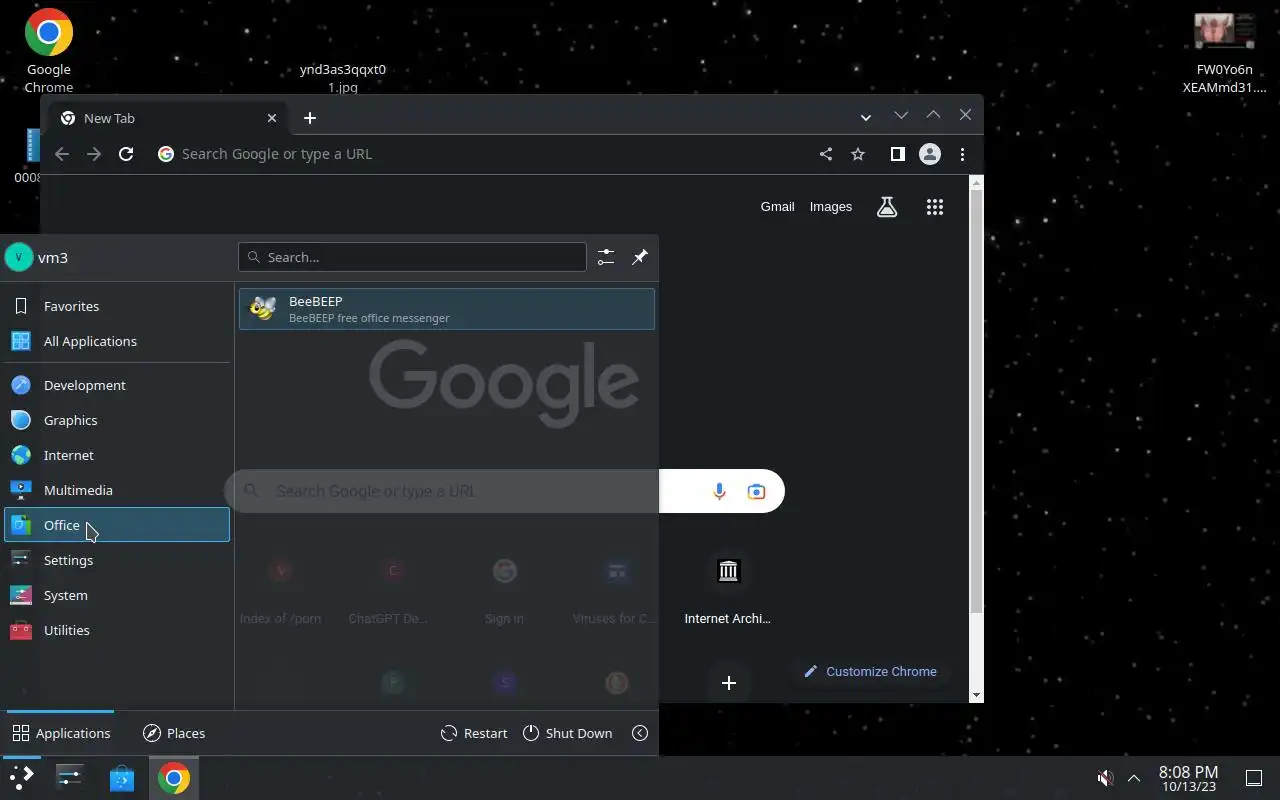Launch BeeBEEP office messenger entry
The width and height of the screenshot is (1280, 800).
(x=446, y=309)
